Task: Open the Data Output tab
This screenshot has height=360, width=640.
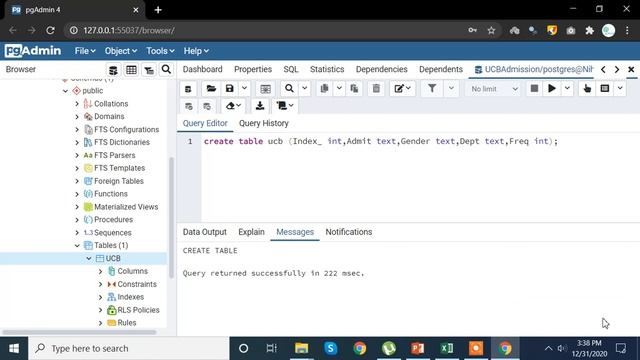Action: tap(204, 232)
